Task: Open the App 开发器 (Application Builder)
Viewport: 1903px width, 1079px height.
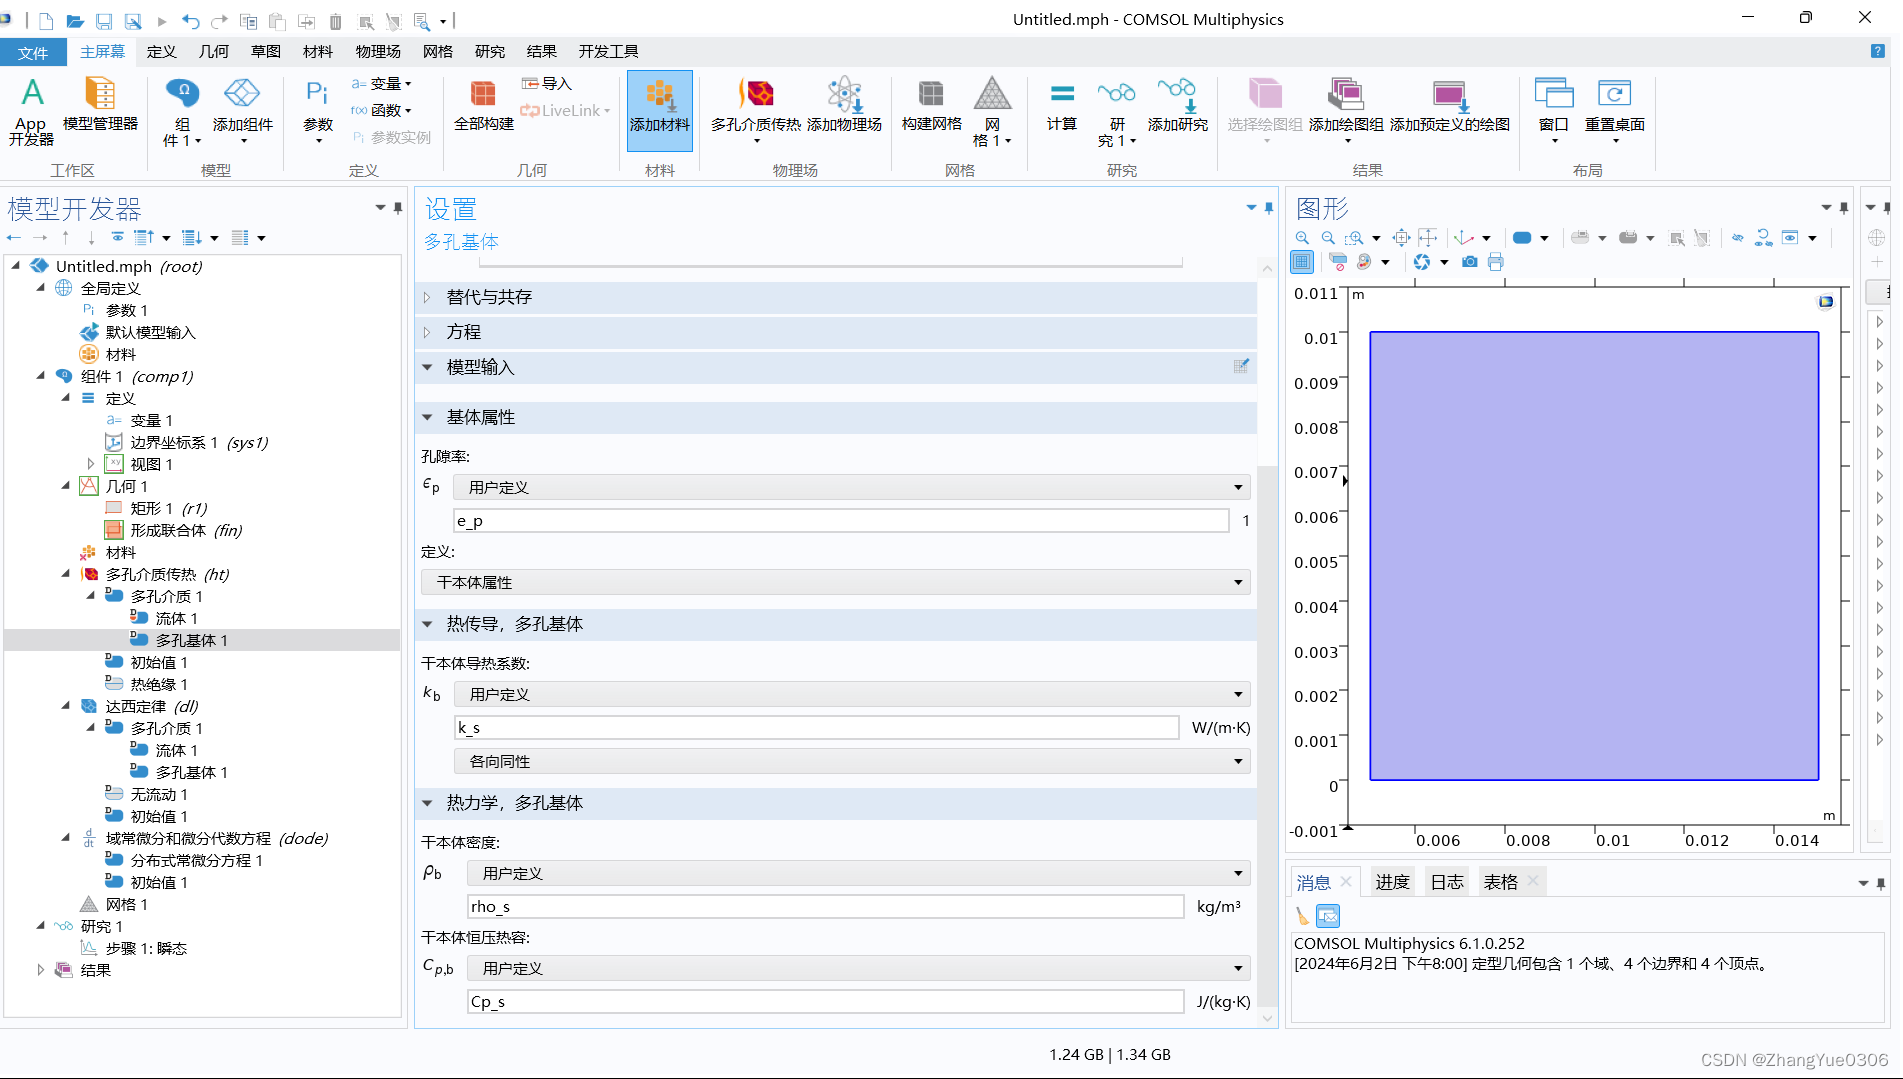Action: [32, 110]
